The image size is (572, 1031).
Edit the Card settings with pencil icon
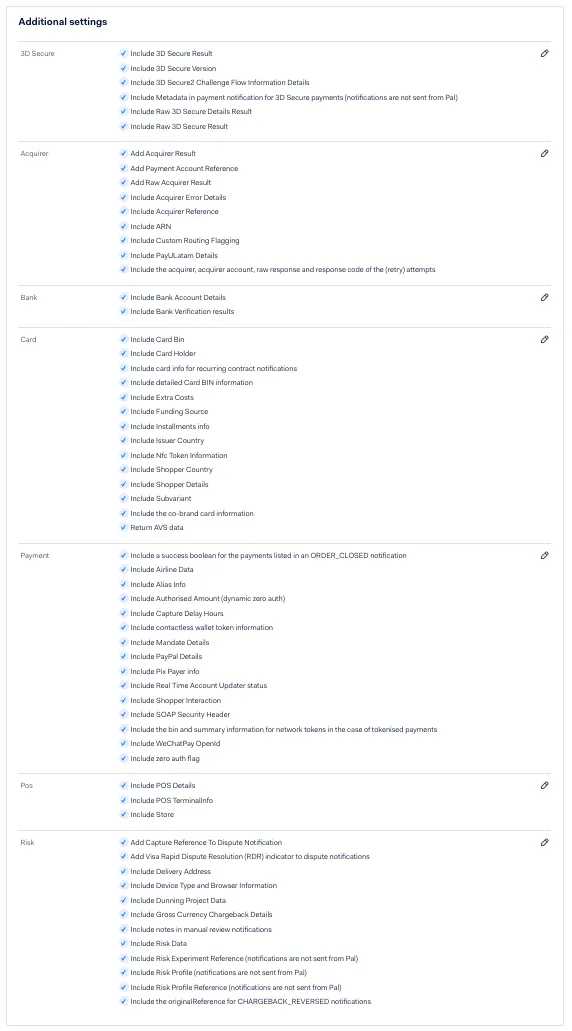544,339
